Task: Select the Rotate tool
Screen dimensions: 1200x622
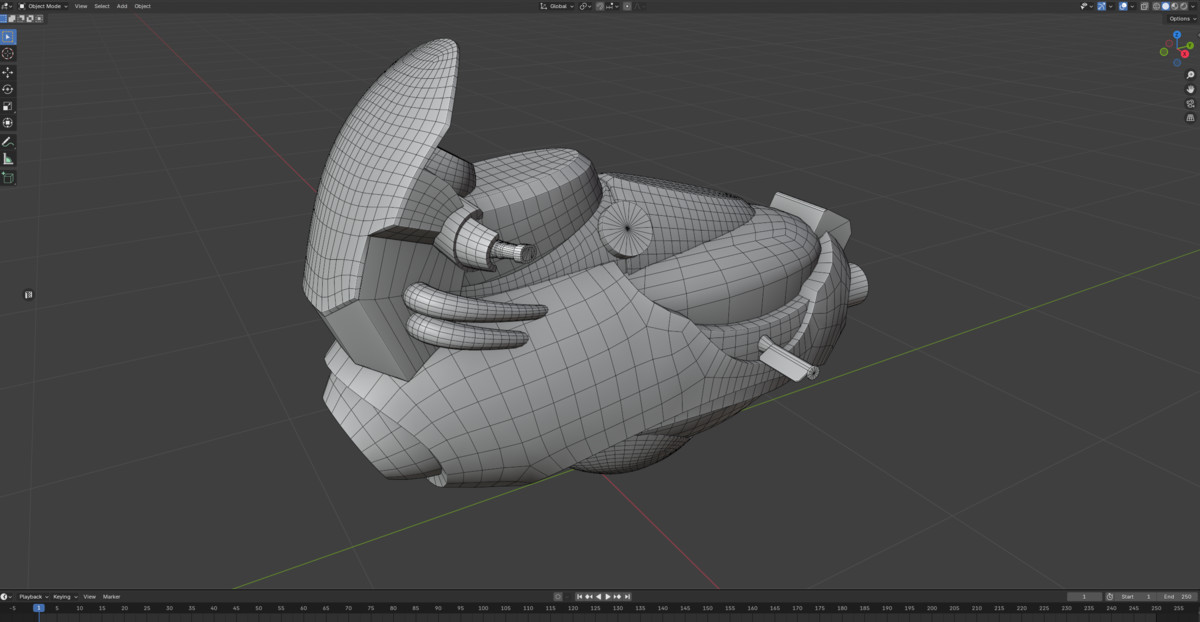Action: [x=7, y=87]
